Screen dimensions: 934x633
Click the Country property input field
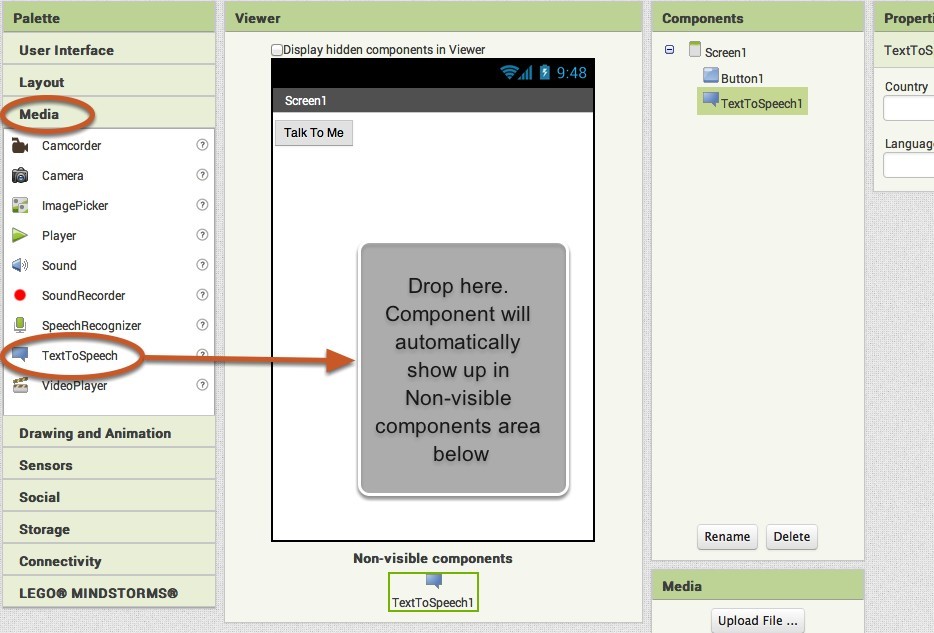909,108
